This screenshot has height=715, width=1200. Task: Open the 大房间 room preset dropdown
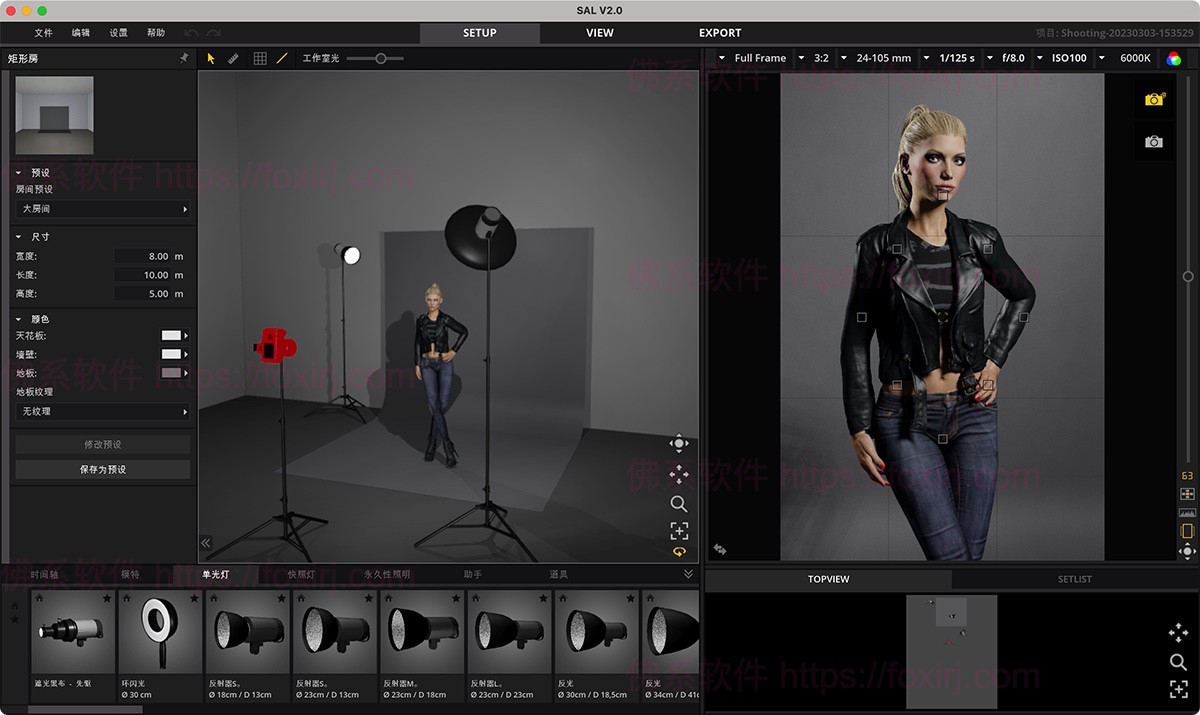103,209
